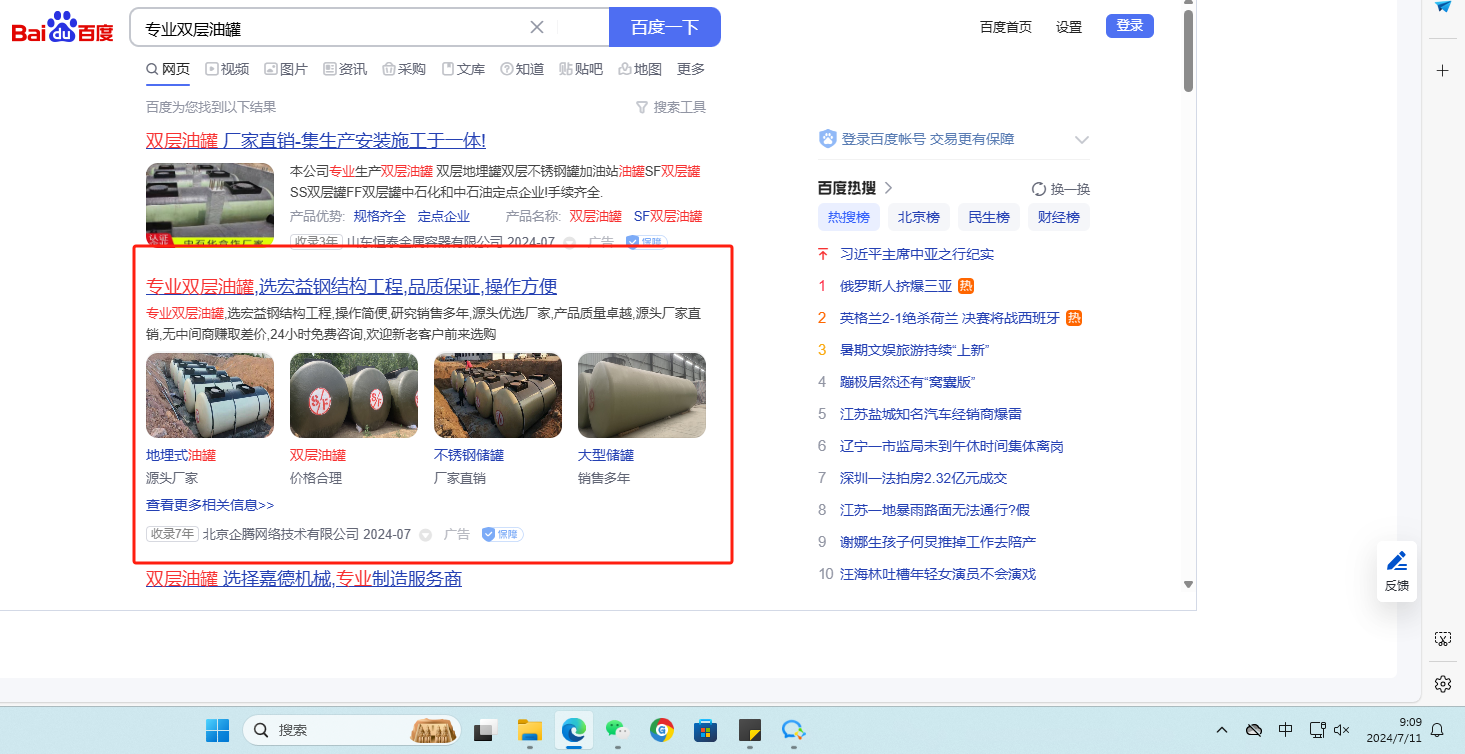1465x754 pixels.
Task: Open the 知道 tab
Action: [522, 69]
